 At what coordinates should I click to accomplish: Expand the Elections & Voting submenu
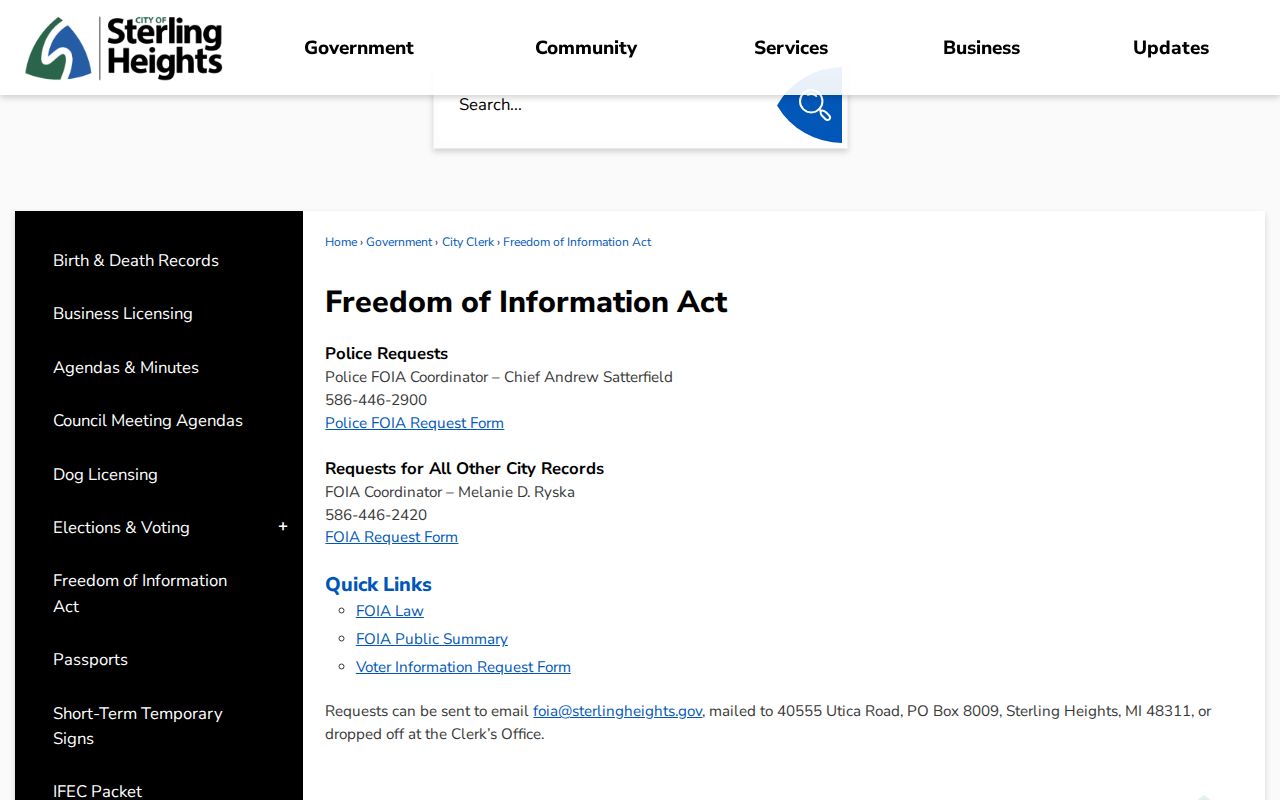(283, 527)
